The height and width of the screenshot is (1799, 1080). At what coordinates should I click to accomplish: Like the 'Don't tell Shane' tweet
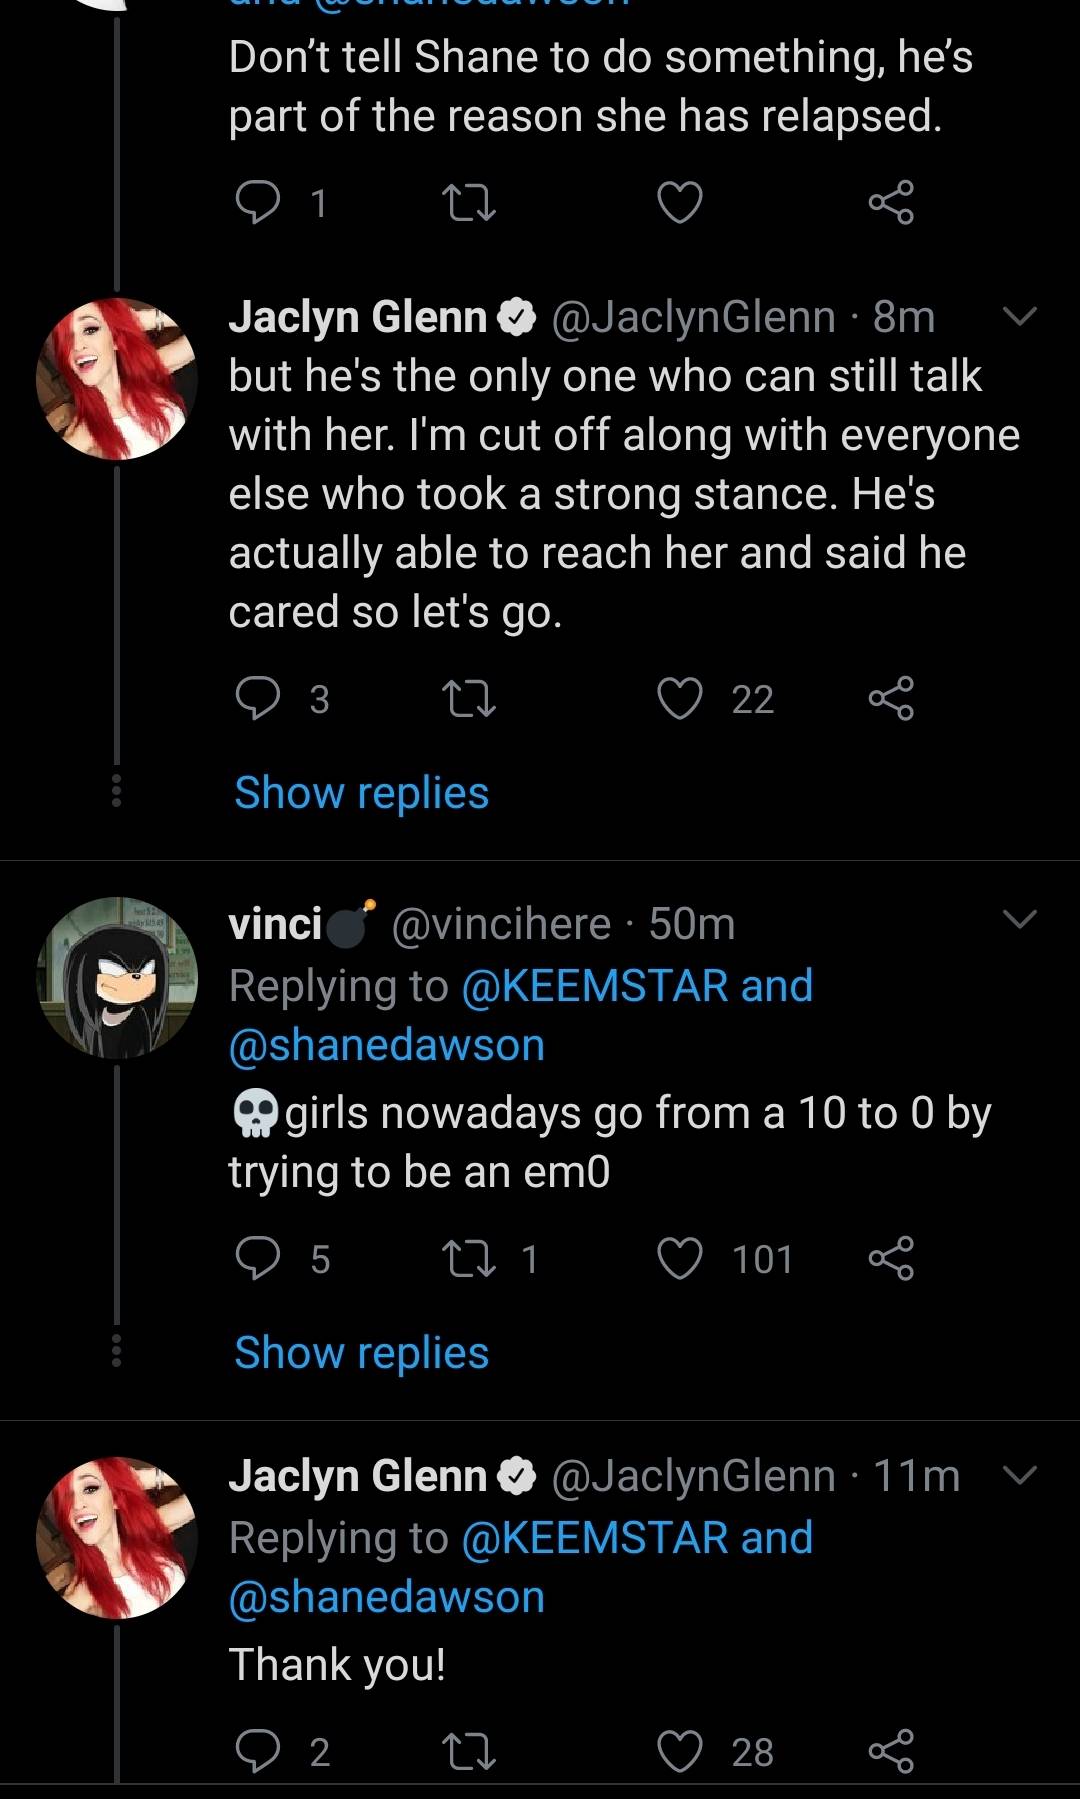(680, 203)
